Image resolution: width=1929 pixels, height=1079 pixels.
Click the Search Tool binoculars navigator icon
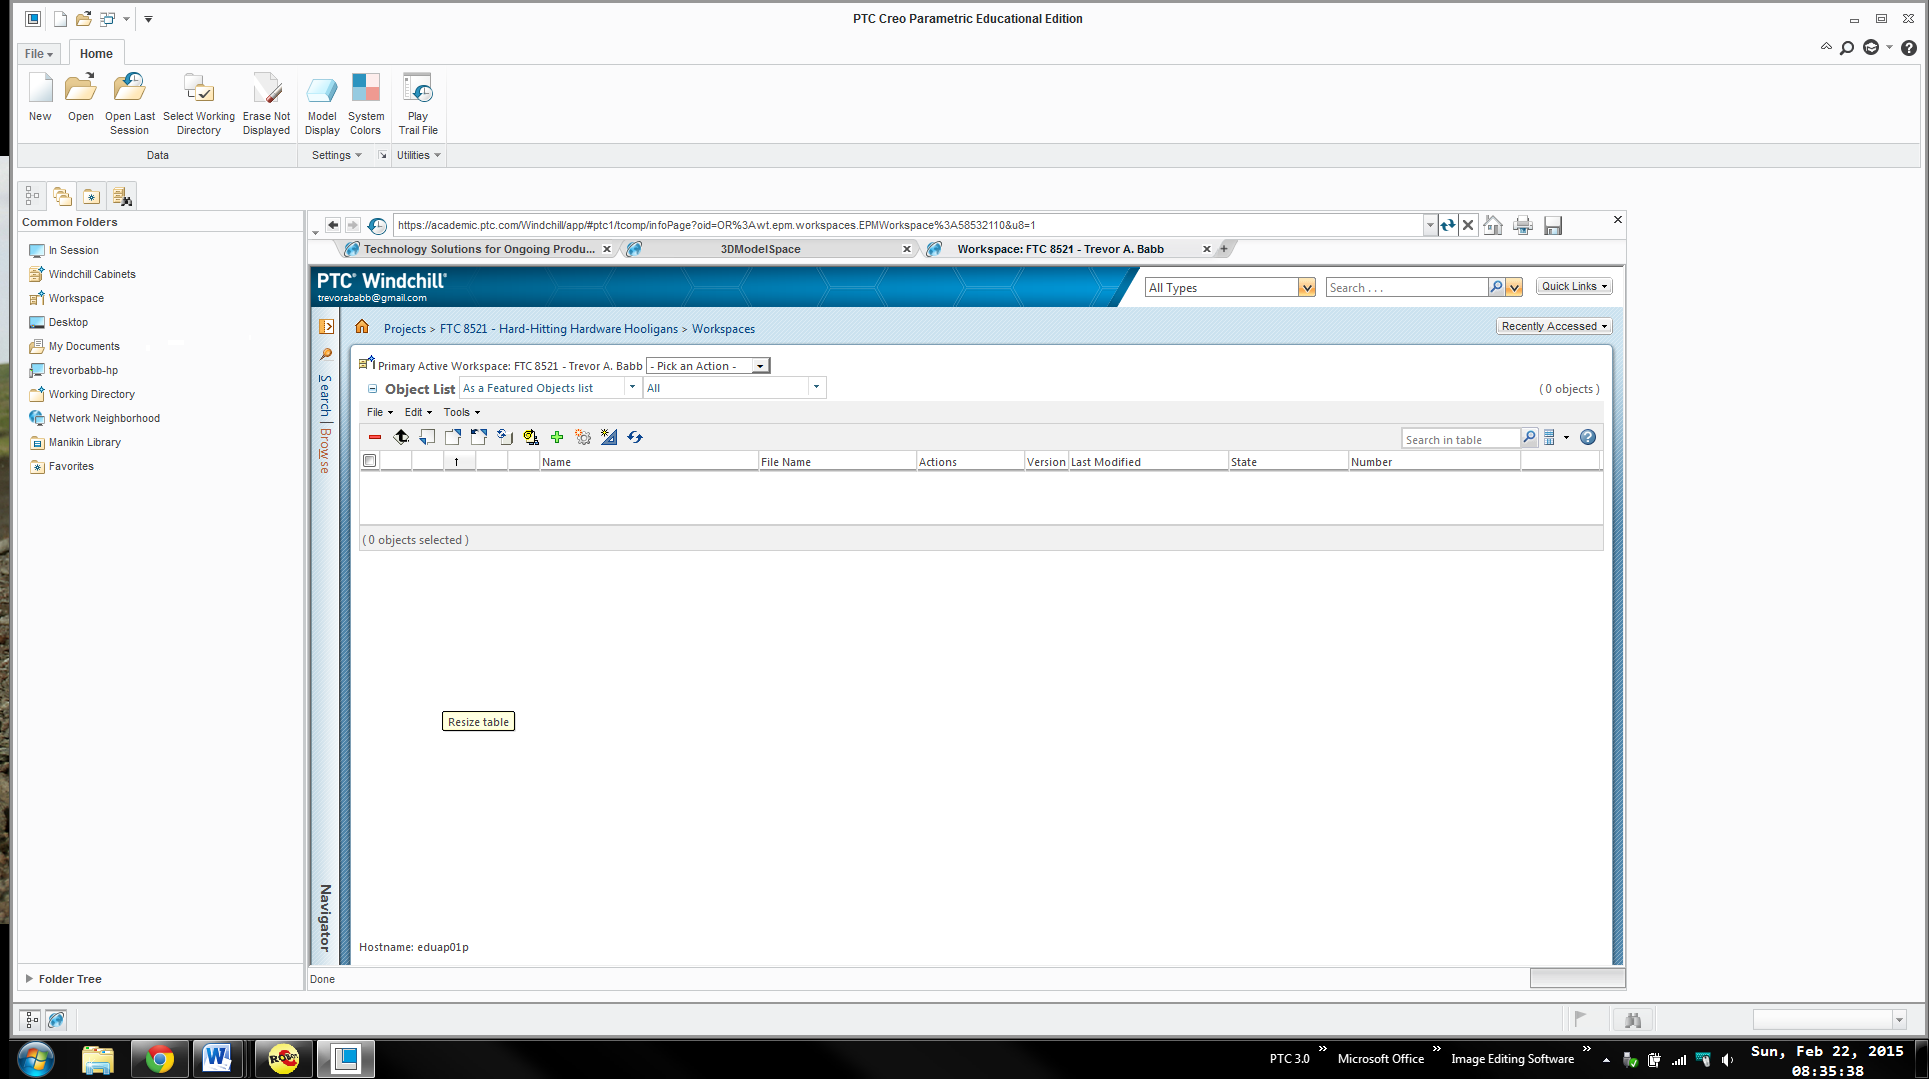[x=122, y=196]
